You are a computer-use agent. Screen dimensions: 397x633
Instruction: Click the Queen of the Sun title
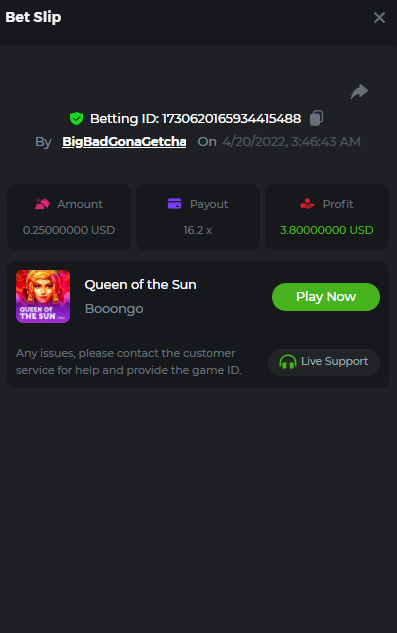(141, 285)
